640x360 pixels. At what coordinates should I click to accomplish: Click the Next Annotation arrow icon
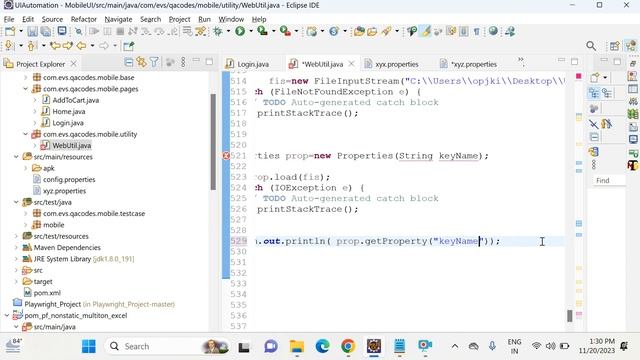pyautogui.click(x=9, y=46)
